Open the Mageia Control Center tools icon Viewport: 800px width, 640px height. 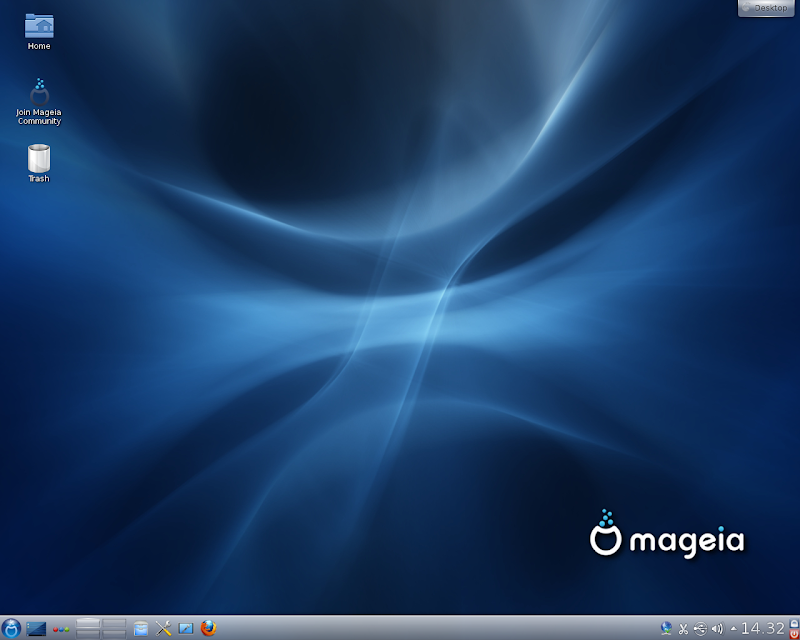click(x=163, y=628)
